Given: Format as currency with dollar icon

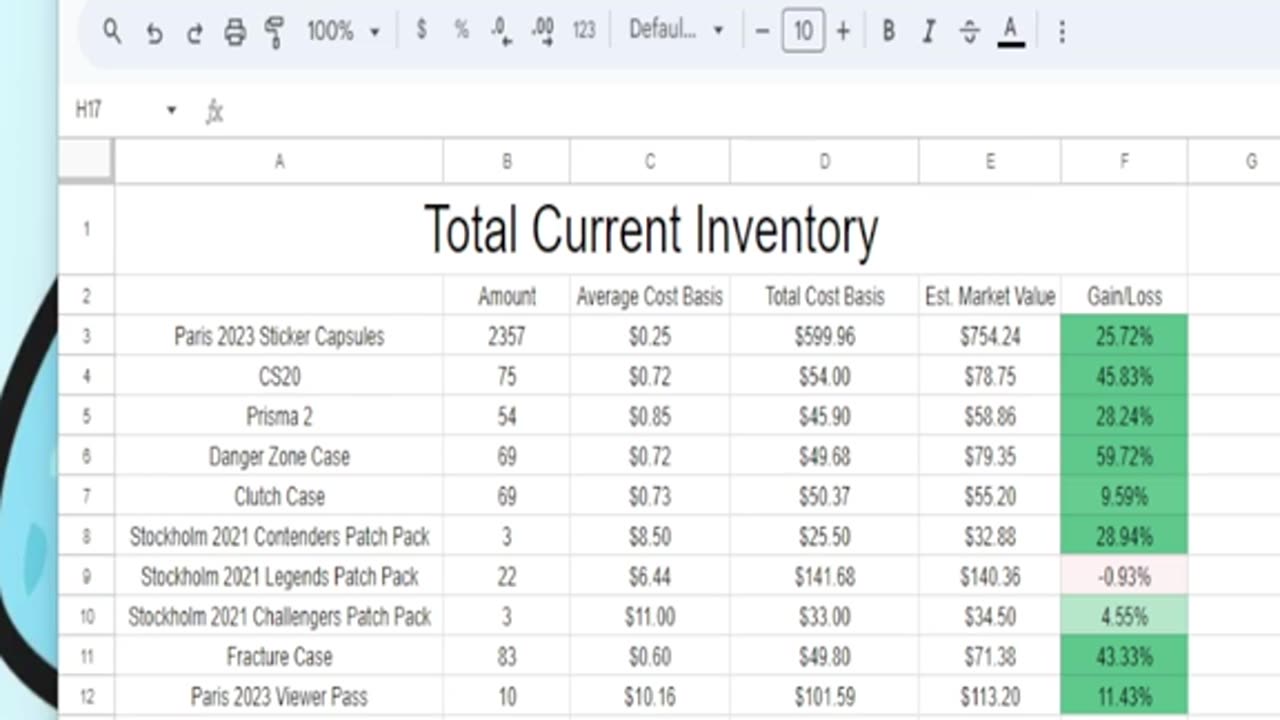Looking at the screenshot, I should click(421, 31).
